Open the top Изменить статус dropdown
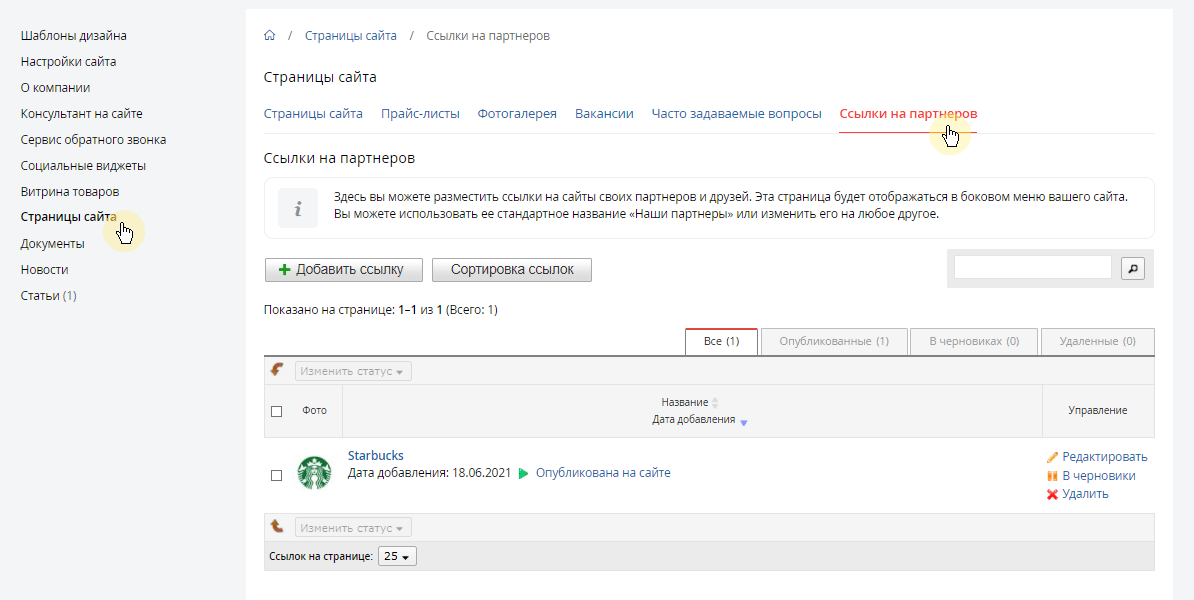Screen dimensions: 1194x600 353,371
